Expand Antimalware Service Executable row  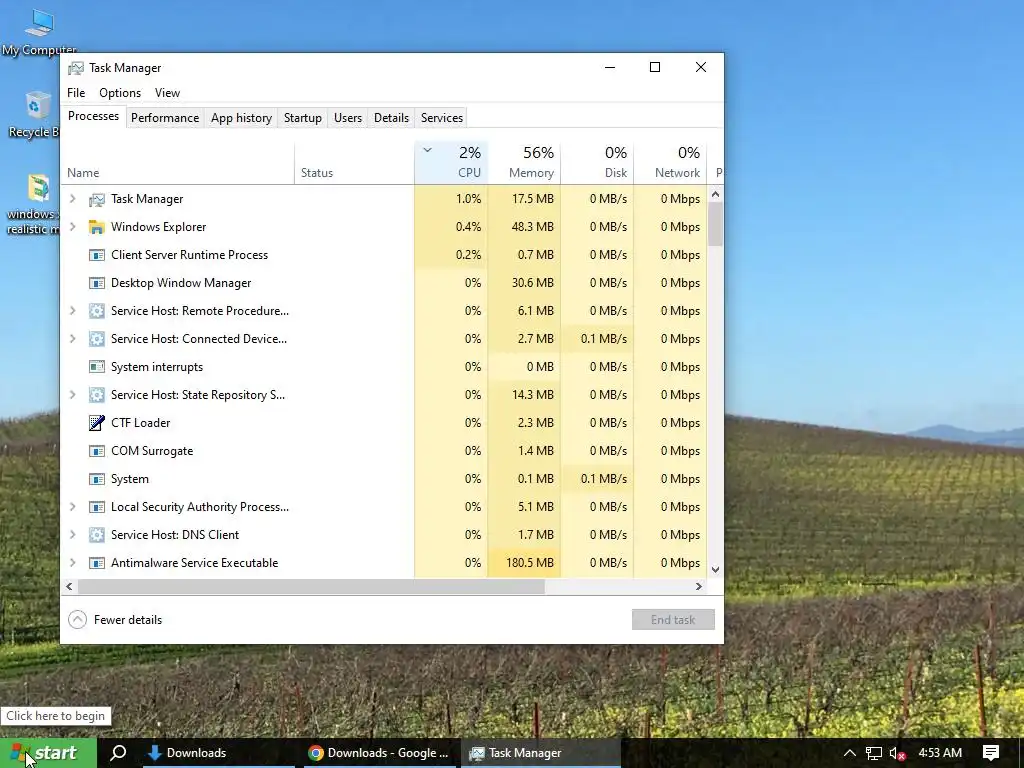pyautogui.click(x=72, y=562)
